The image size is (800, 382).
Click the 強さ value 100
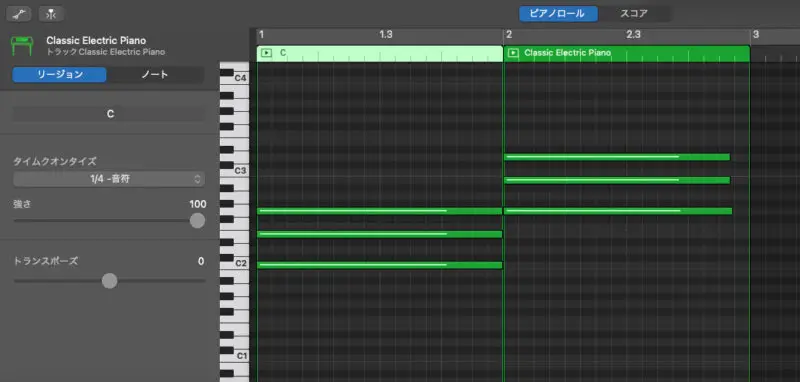coord(197,205)
